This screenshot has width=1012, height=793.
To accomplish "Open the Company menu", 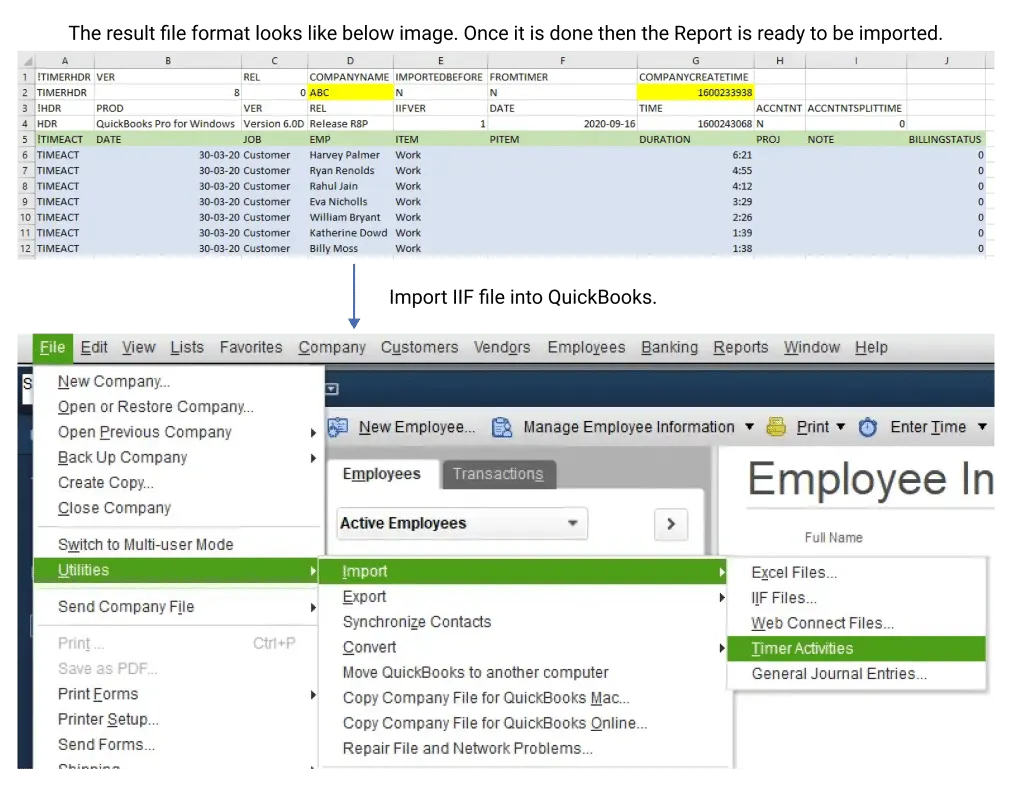I will [332, 348].
